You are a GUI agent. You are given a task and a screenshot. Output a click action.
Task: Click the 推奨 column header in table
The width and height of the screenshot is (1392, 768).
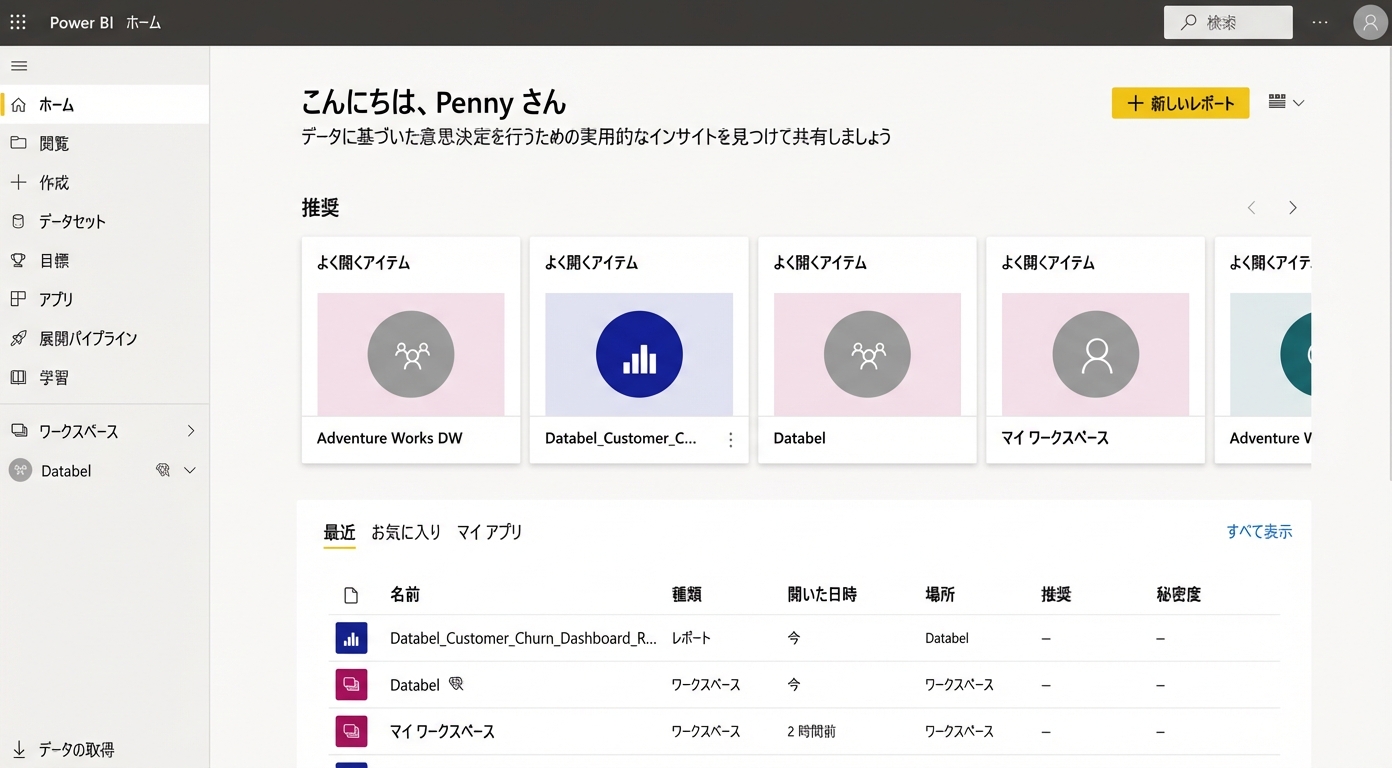1056,595
